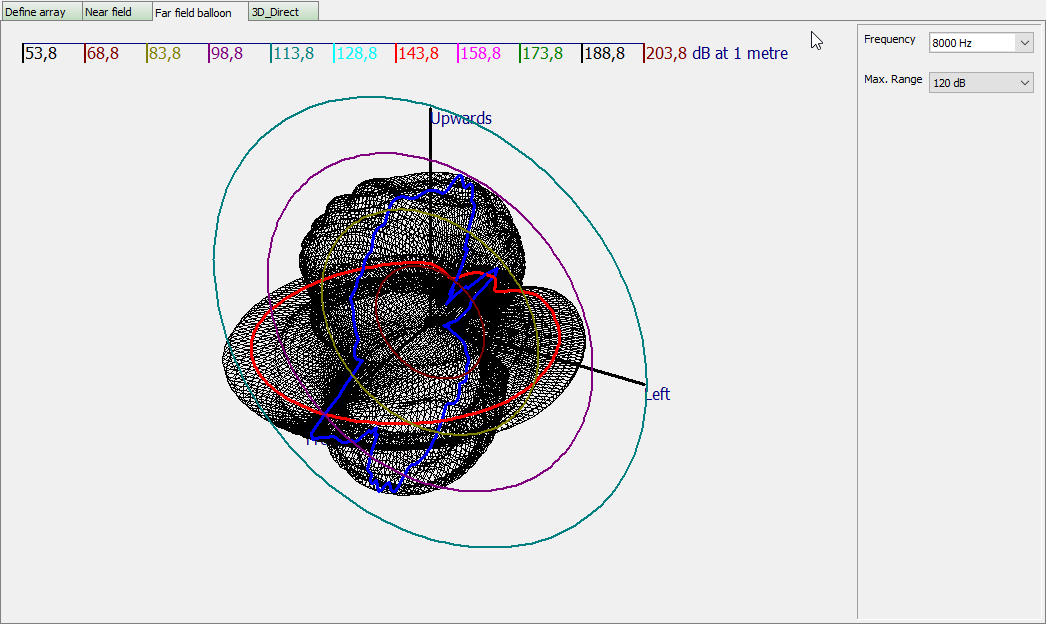
Task: Click the Left axis label
Action: pos(658,394)
